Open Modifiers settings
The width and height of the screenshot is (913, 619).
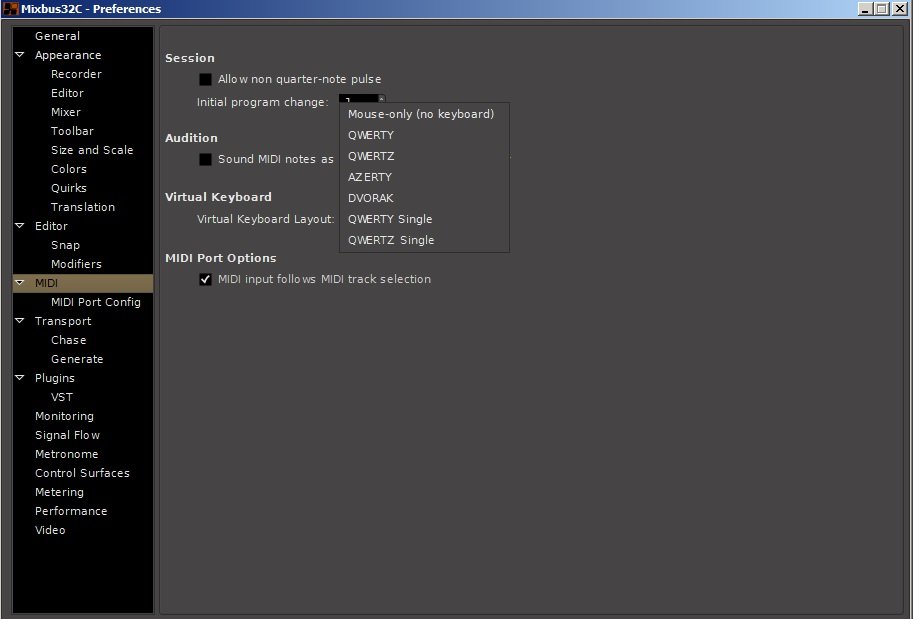point(76,264)
